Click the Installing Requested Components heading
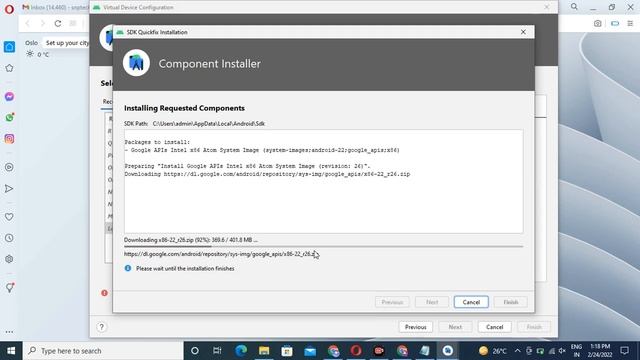Screen dimensions: 640x360 184,108
